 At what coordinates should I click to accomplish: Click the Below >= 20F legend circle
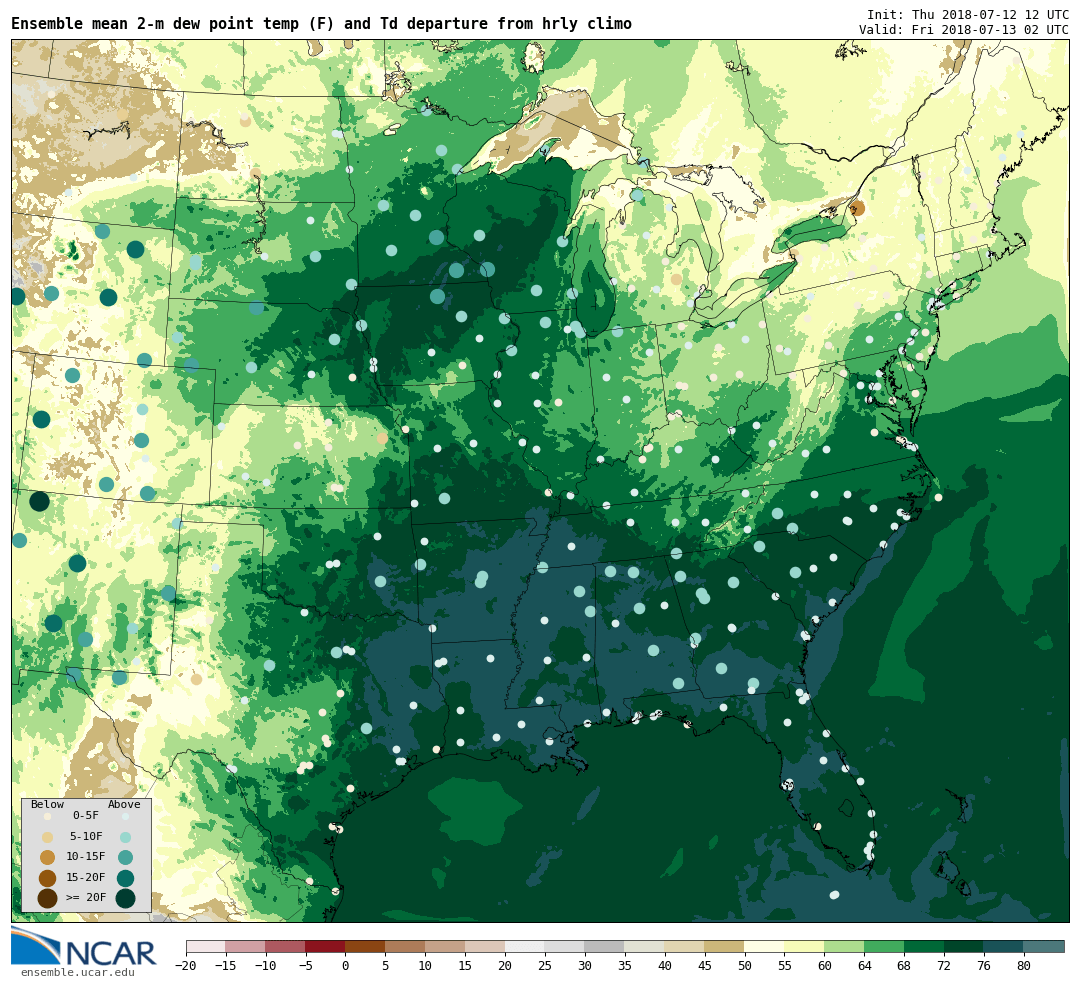(47, 898)
